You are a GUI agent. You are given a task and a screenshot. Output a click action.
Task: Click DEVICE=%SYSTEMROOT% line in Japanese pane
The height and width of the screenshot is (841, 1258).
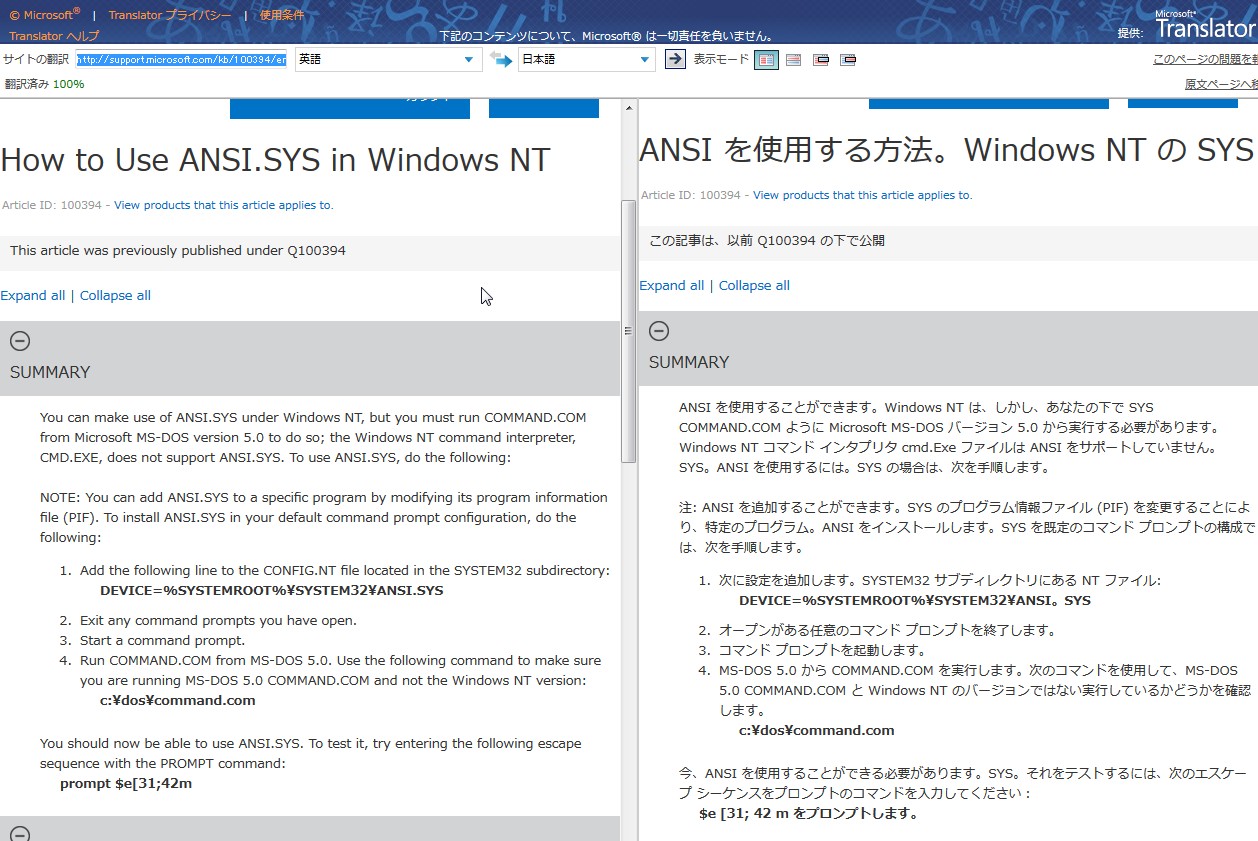[915, 600]
